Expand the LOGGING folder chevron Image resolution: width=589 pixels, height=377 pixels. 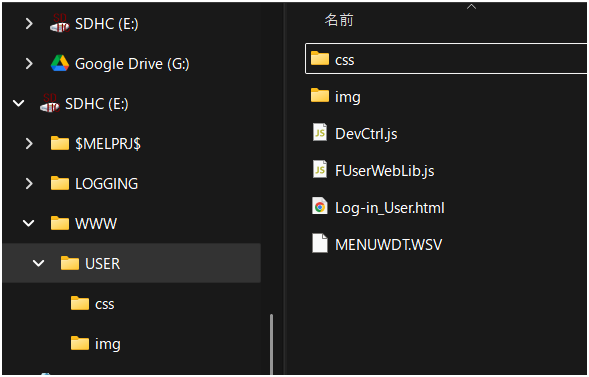click(x=29, y=184)
